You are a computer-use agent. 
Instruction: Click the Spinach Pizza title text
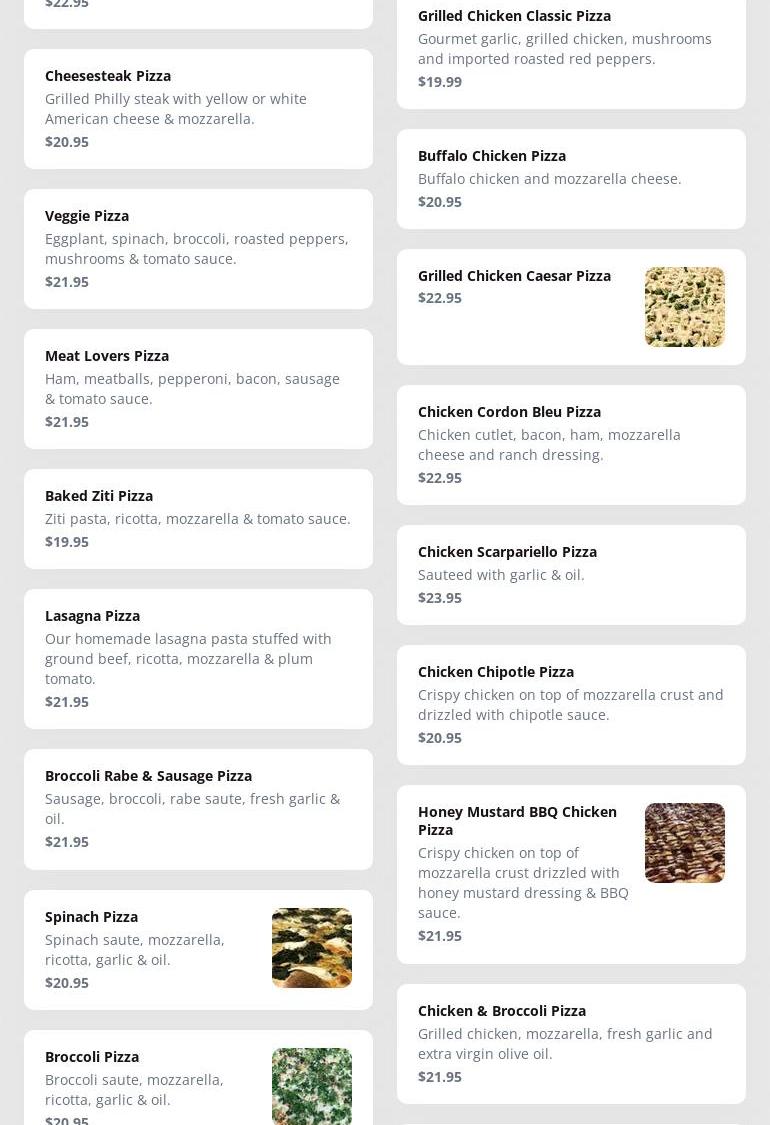click(x=91, y=917)
